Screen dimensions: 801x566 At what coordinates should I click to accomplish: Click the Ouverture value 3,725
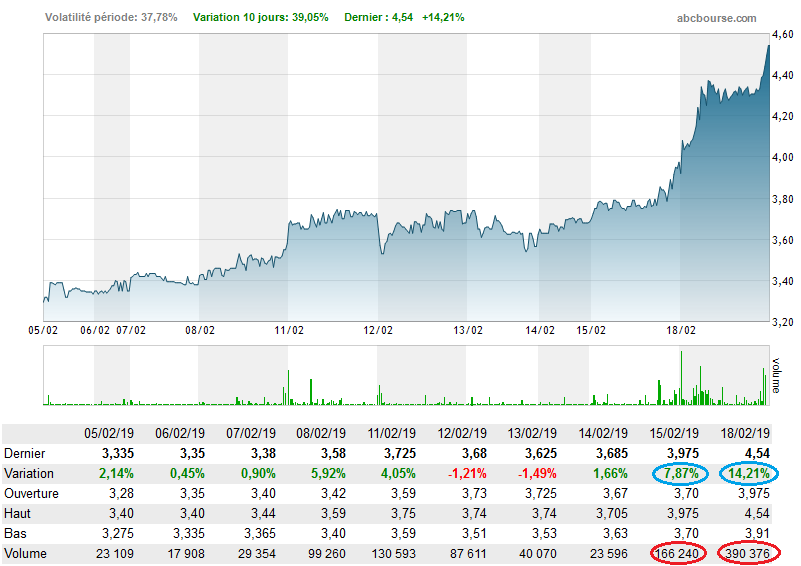pyautogui.click(x=541, y=493)
